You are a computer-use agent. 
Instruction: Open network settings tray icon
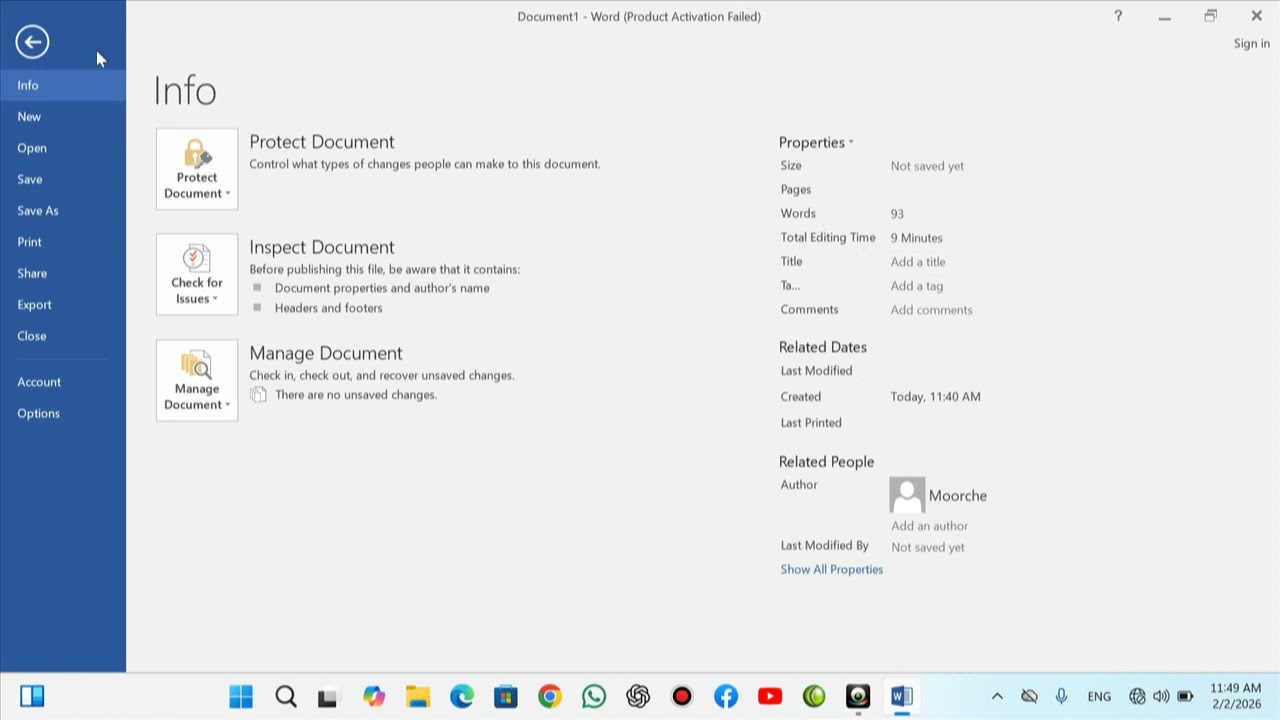(x=1137, y=696)
